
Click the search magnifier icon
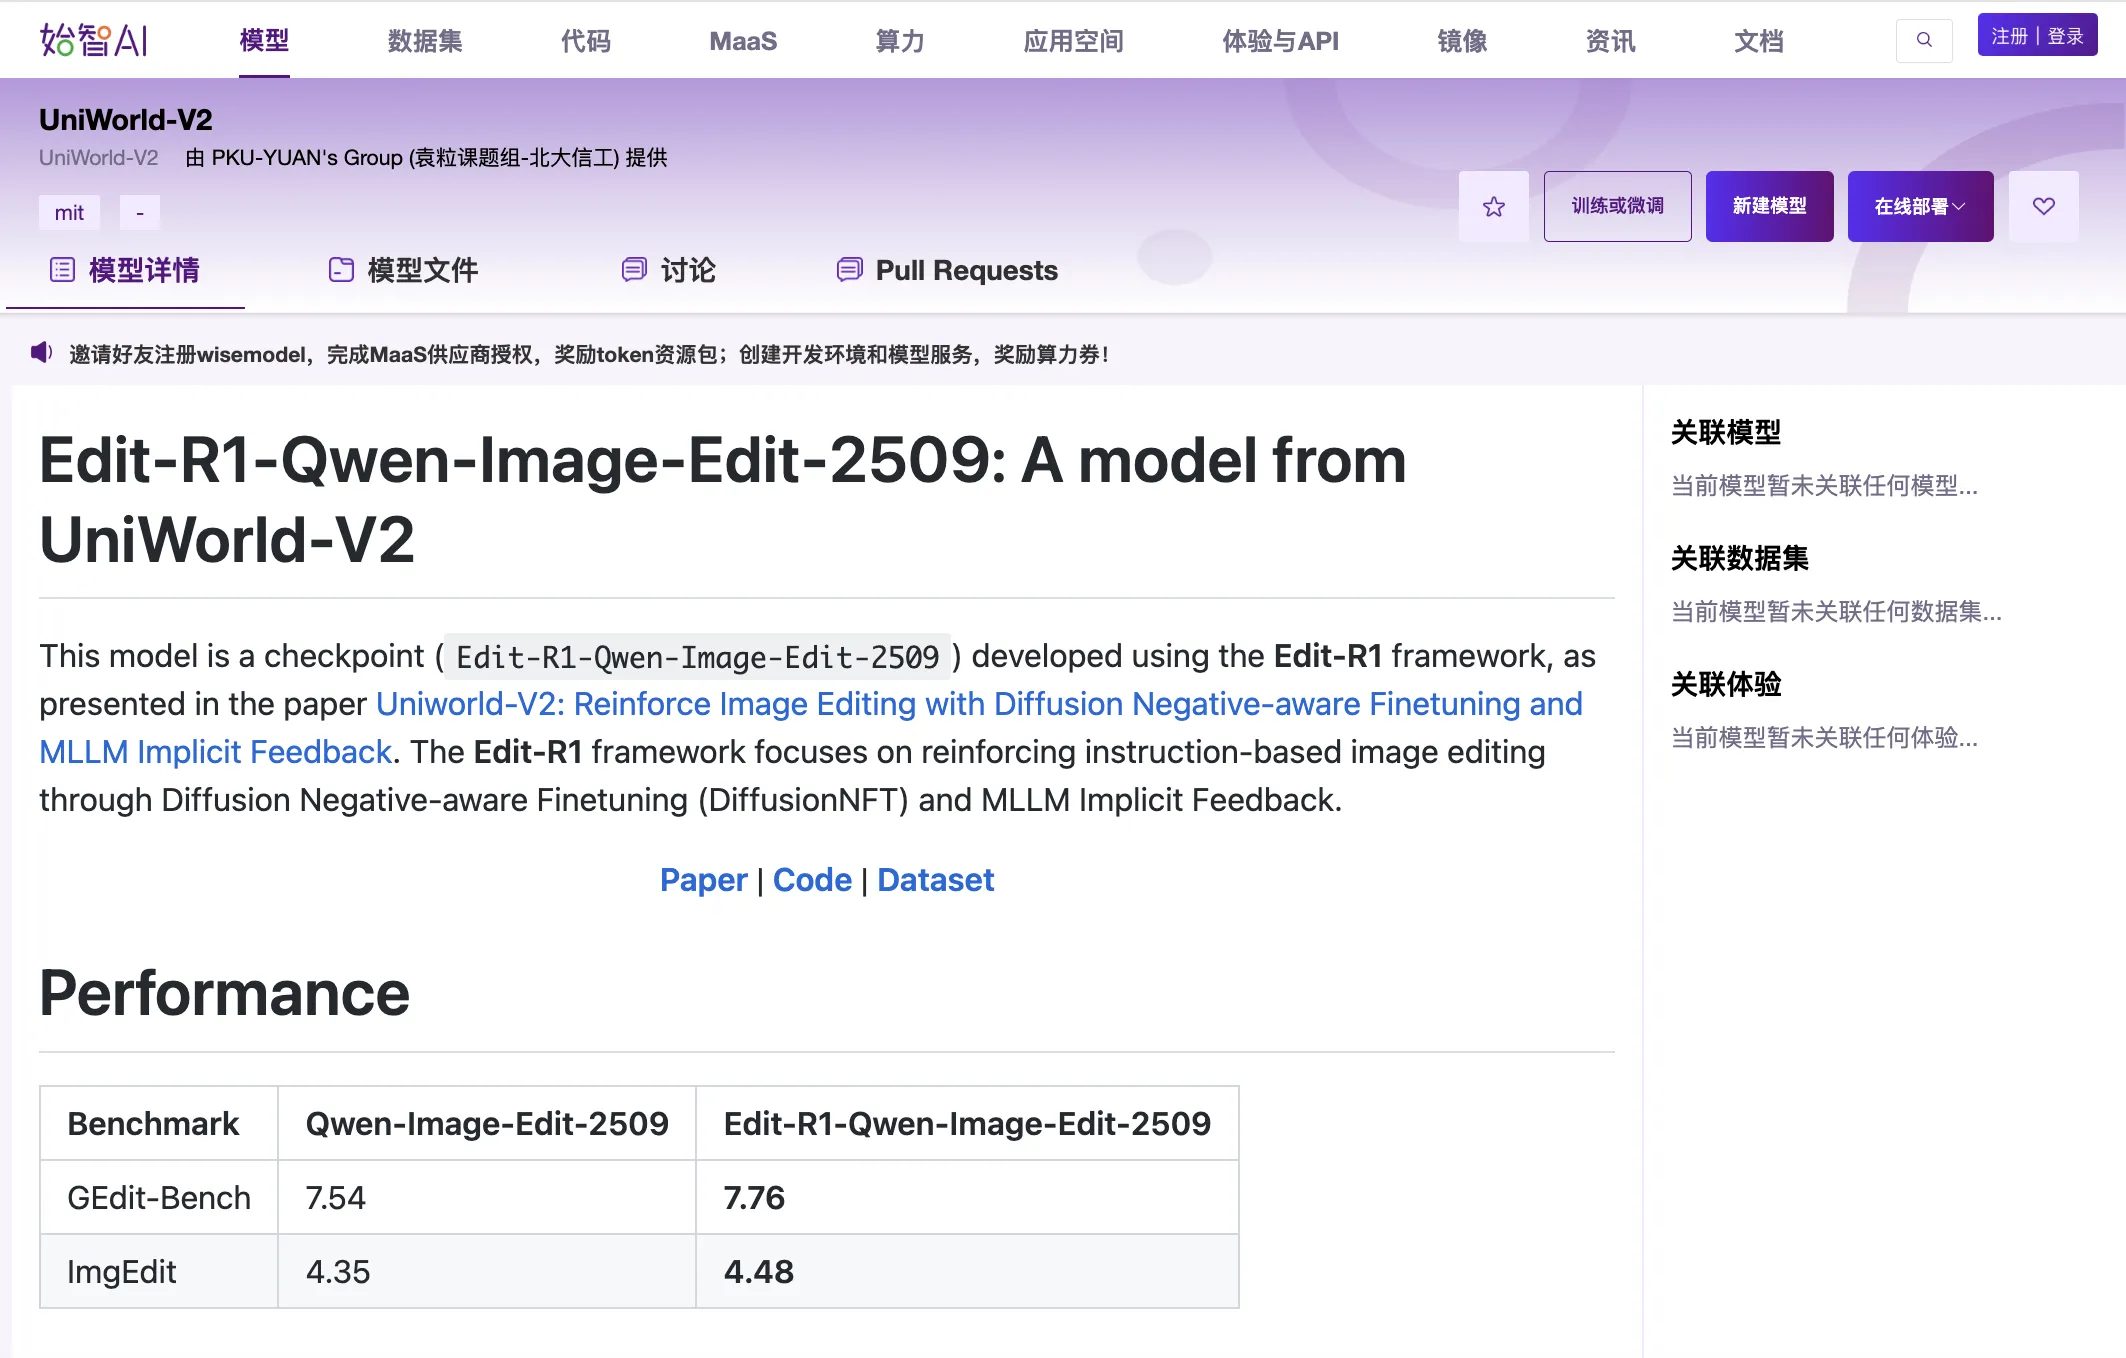1923,40
